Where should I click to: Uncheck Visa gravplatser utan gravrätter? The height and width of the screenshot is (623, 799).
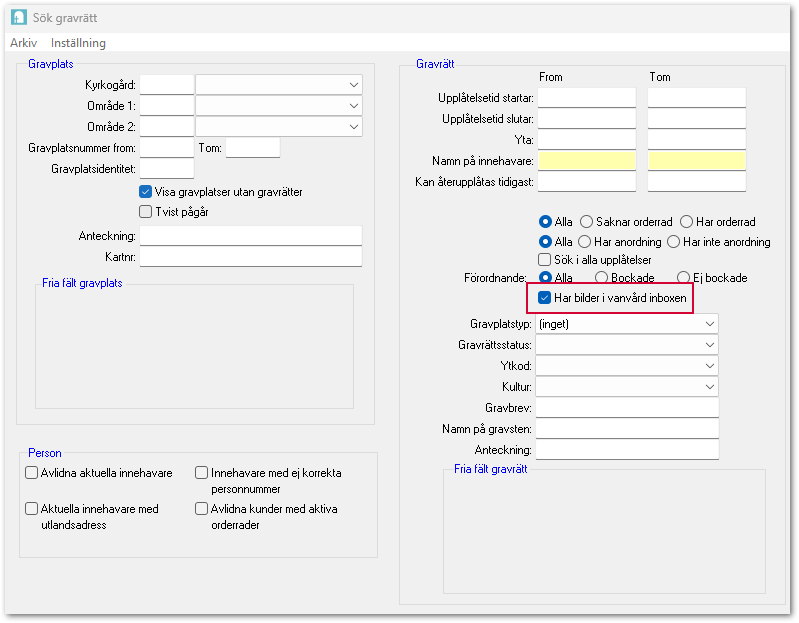(146, 192)
